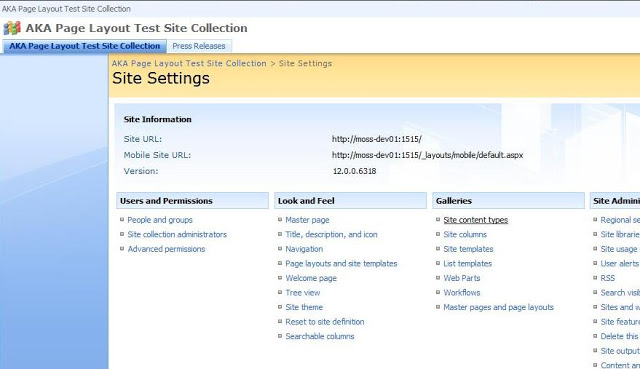Open Title, description, and icon

pos(331,234)
